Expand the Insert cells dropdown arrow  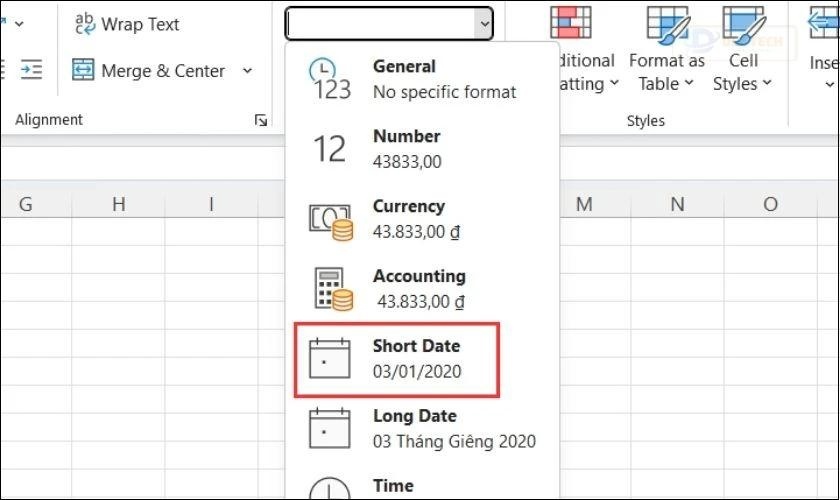[x=829, y=85]
